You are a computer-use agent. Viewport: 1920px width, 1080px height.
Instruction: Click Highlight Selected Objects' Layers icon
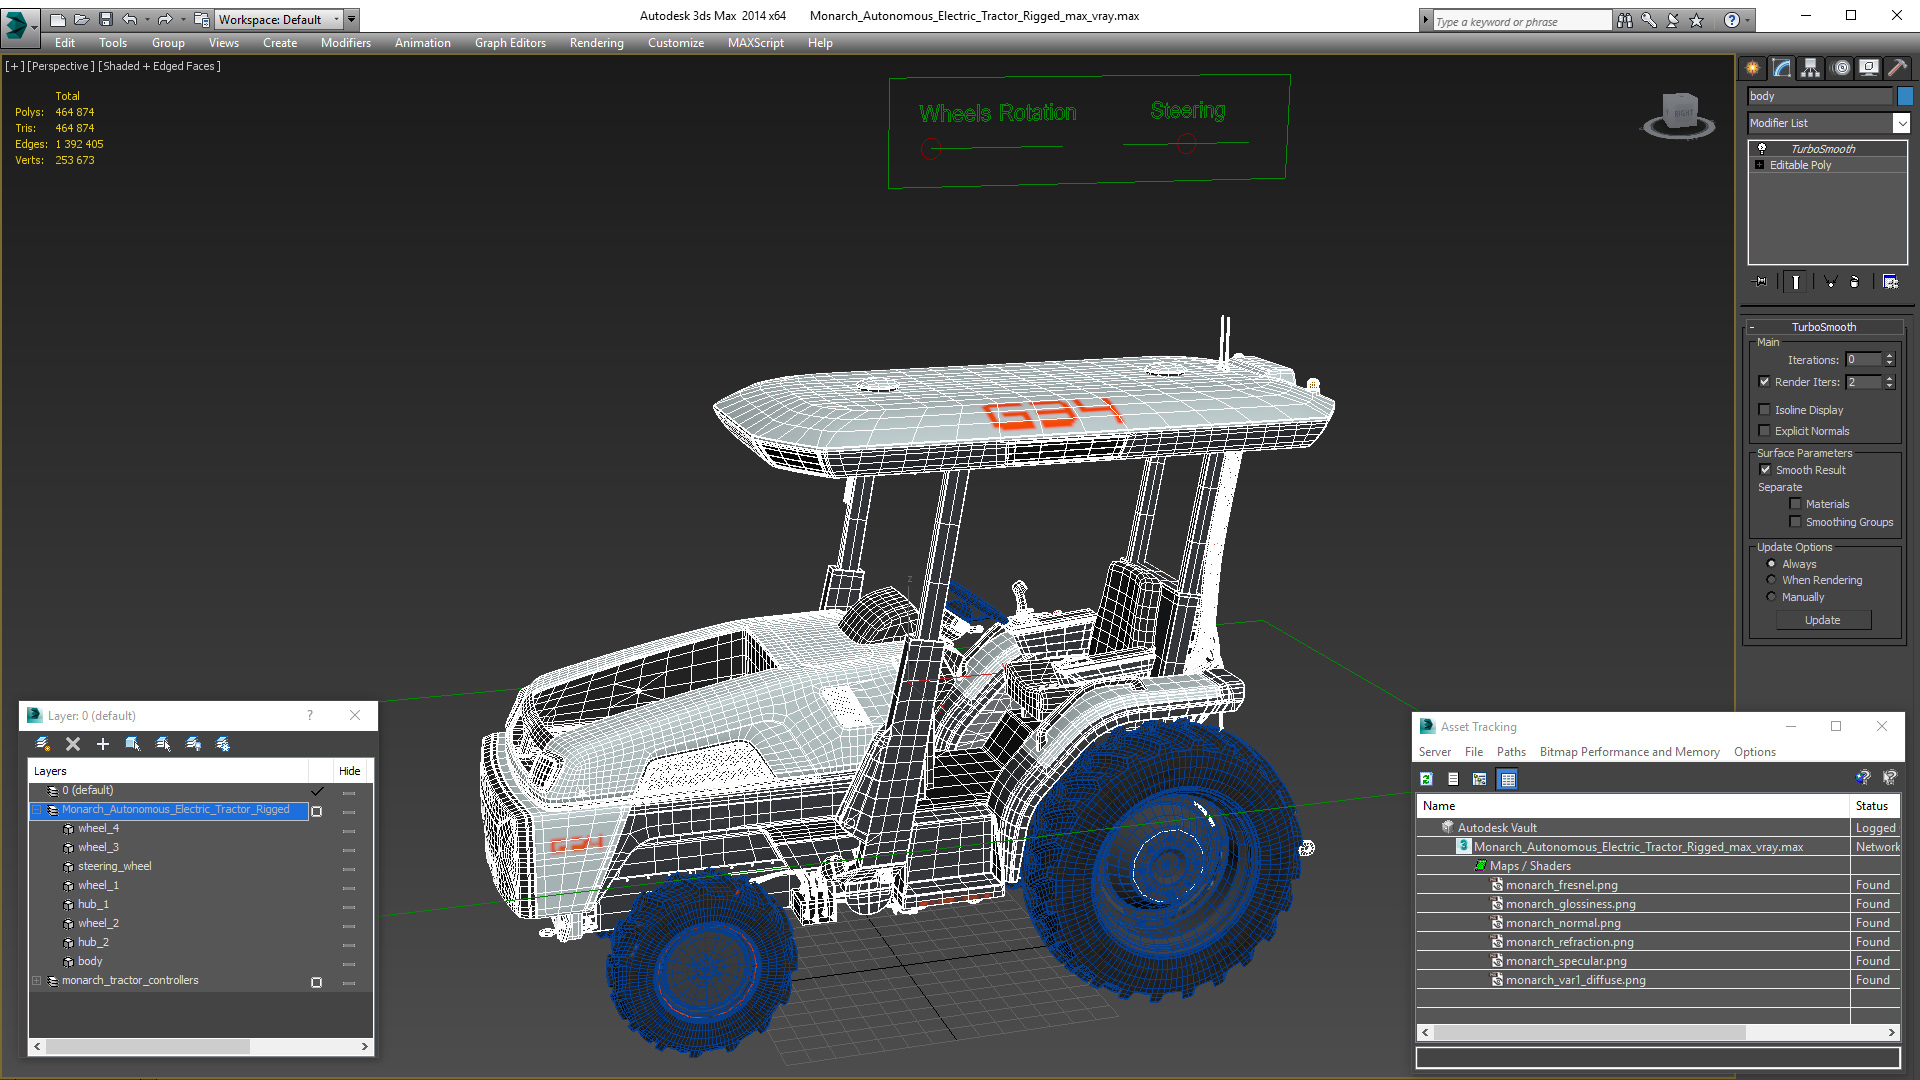[163, 744]
